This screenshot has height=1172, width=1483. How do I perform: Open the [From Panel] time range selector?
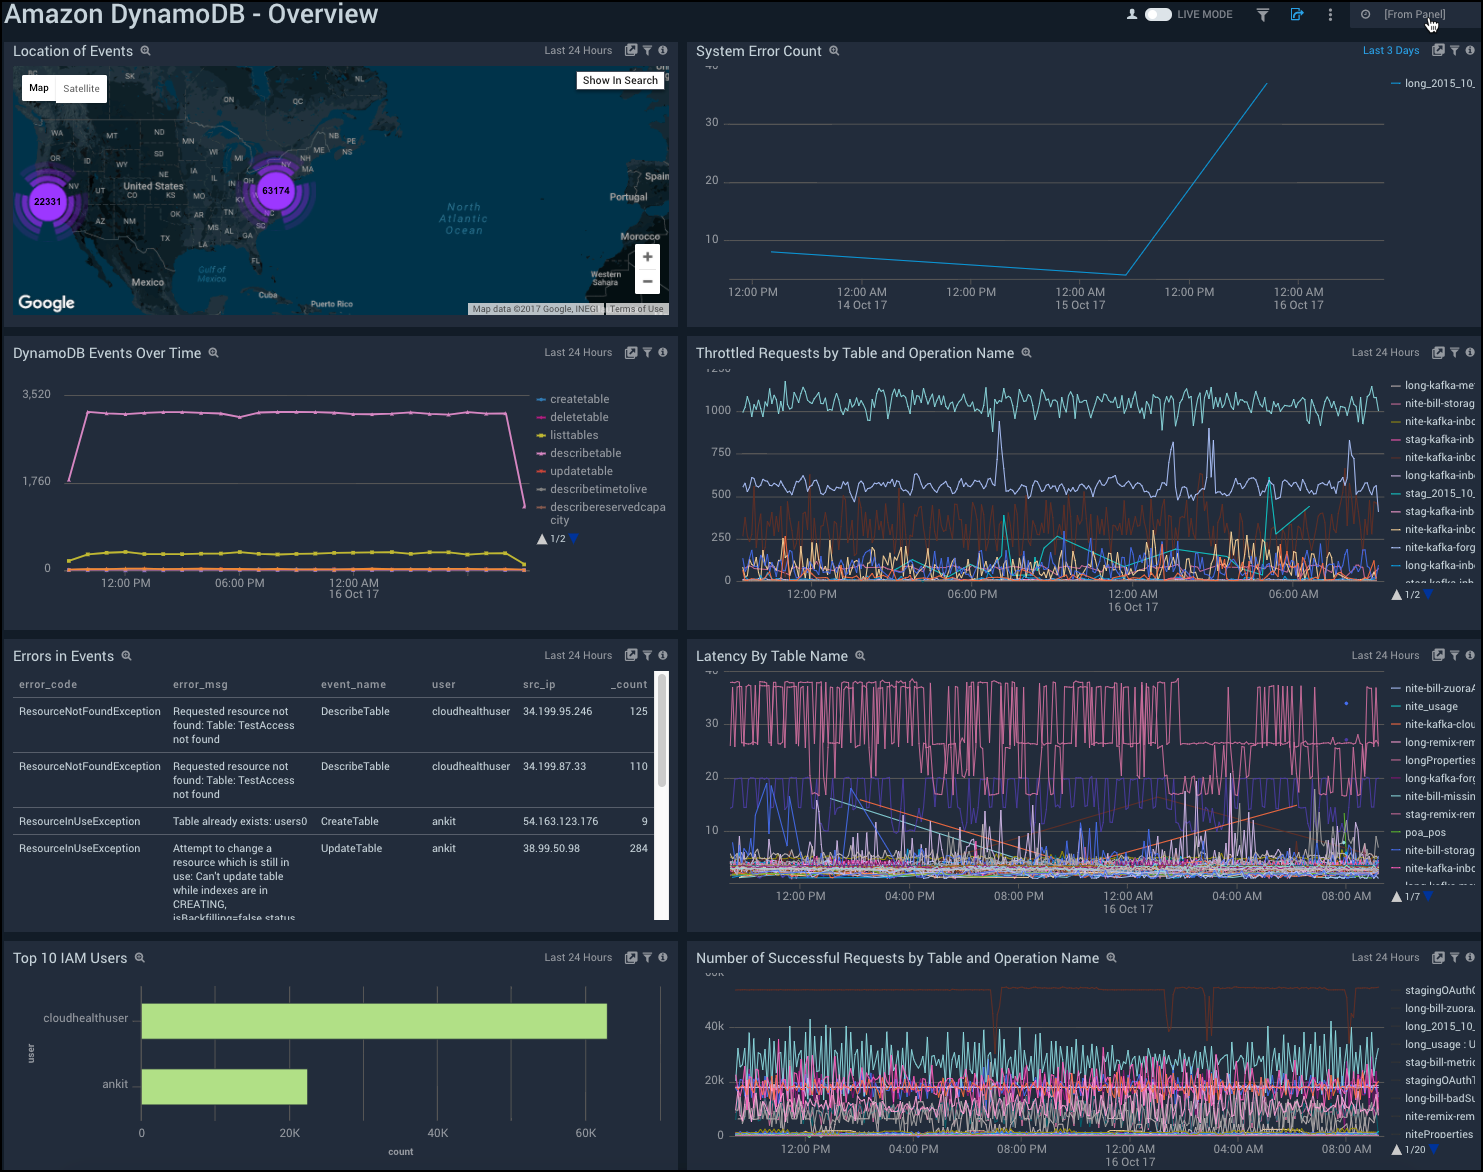[1412, 14]
